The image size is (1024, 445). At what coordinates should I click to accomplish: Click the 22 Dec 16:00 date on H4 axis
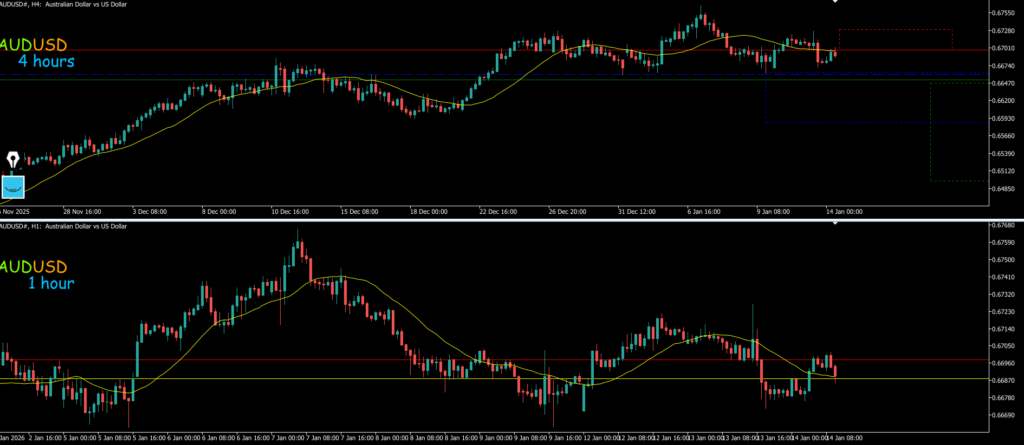498,212
